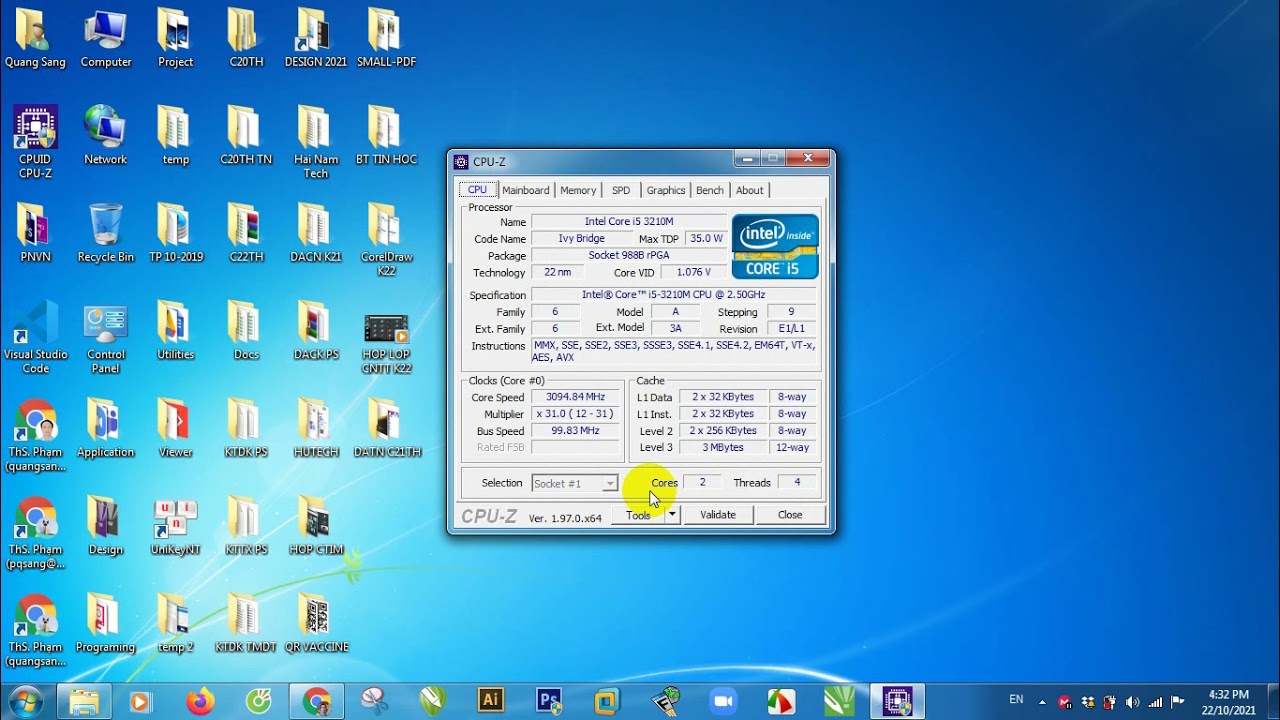Open the Recycle Bin icon
The image size is (1280, 720).
click(106, 233)
